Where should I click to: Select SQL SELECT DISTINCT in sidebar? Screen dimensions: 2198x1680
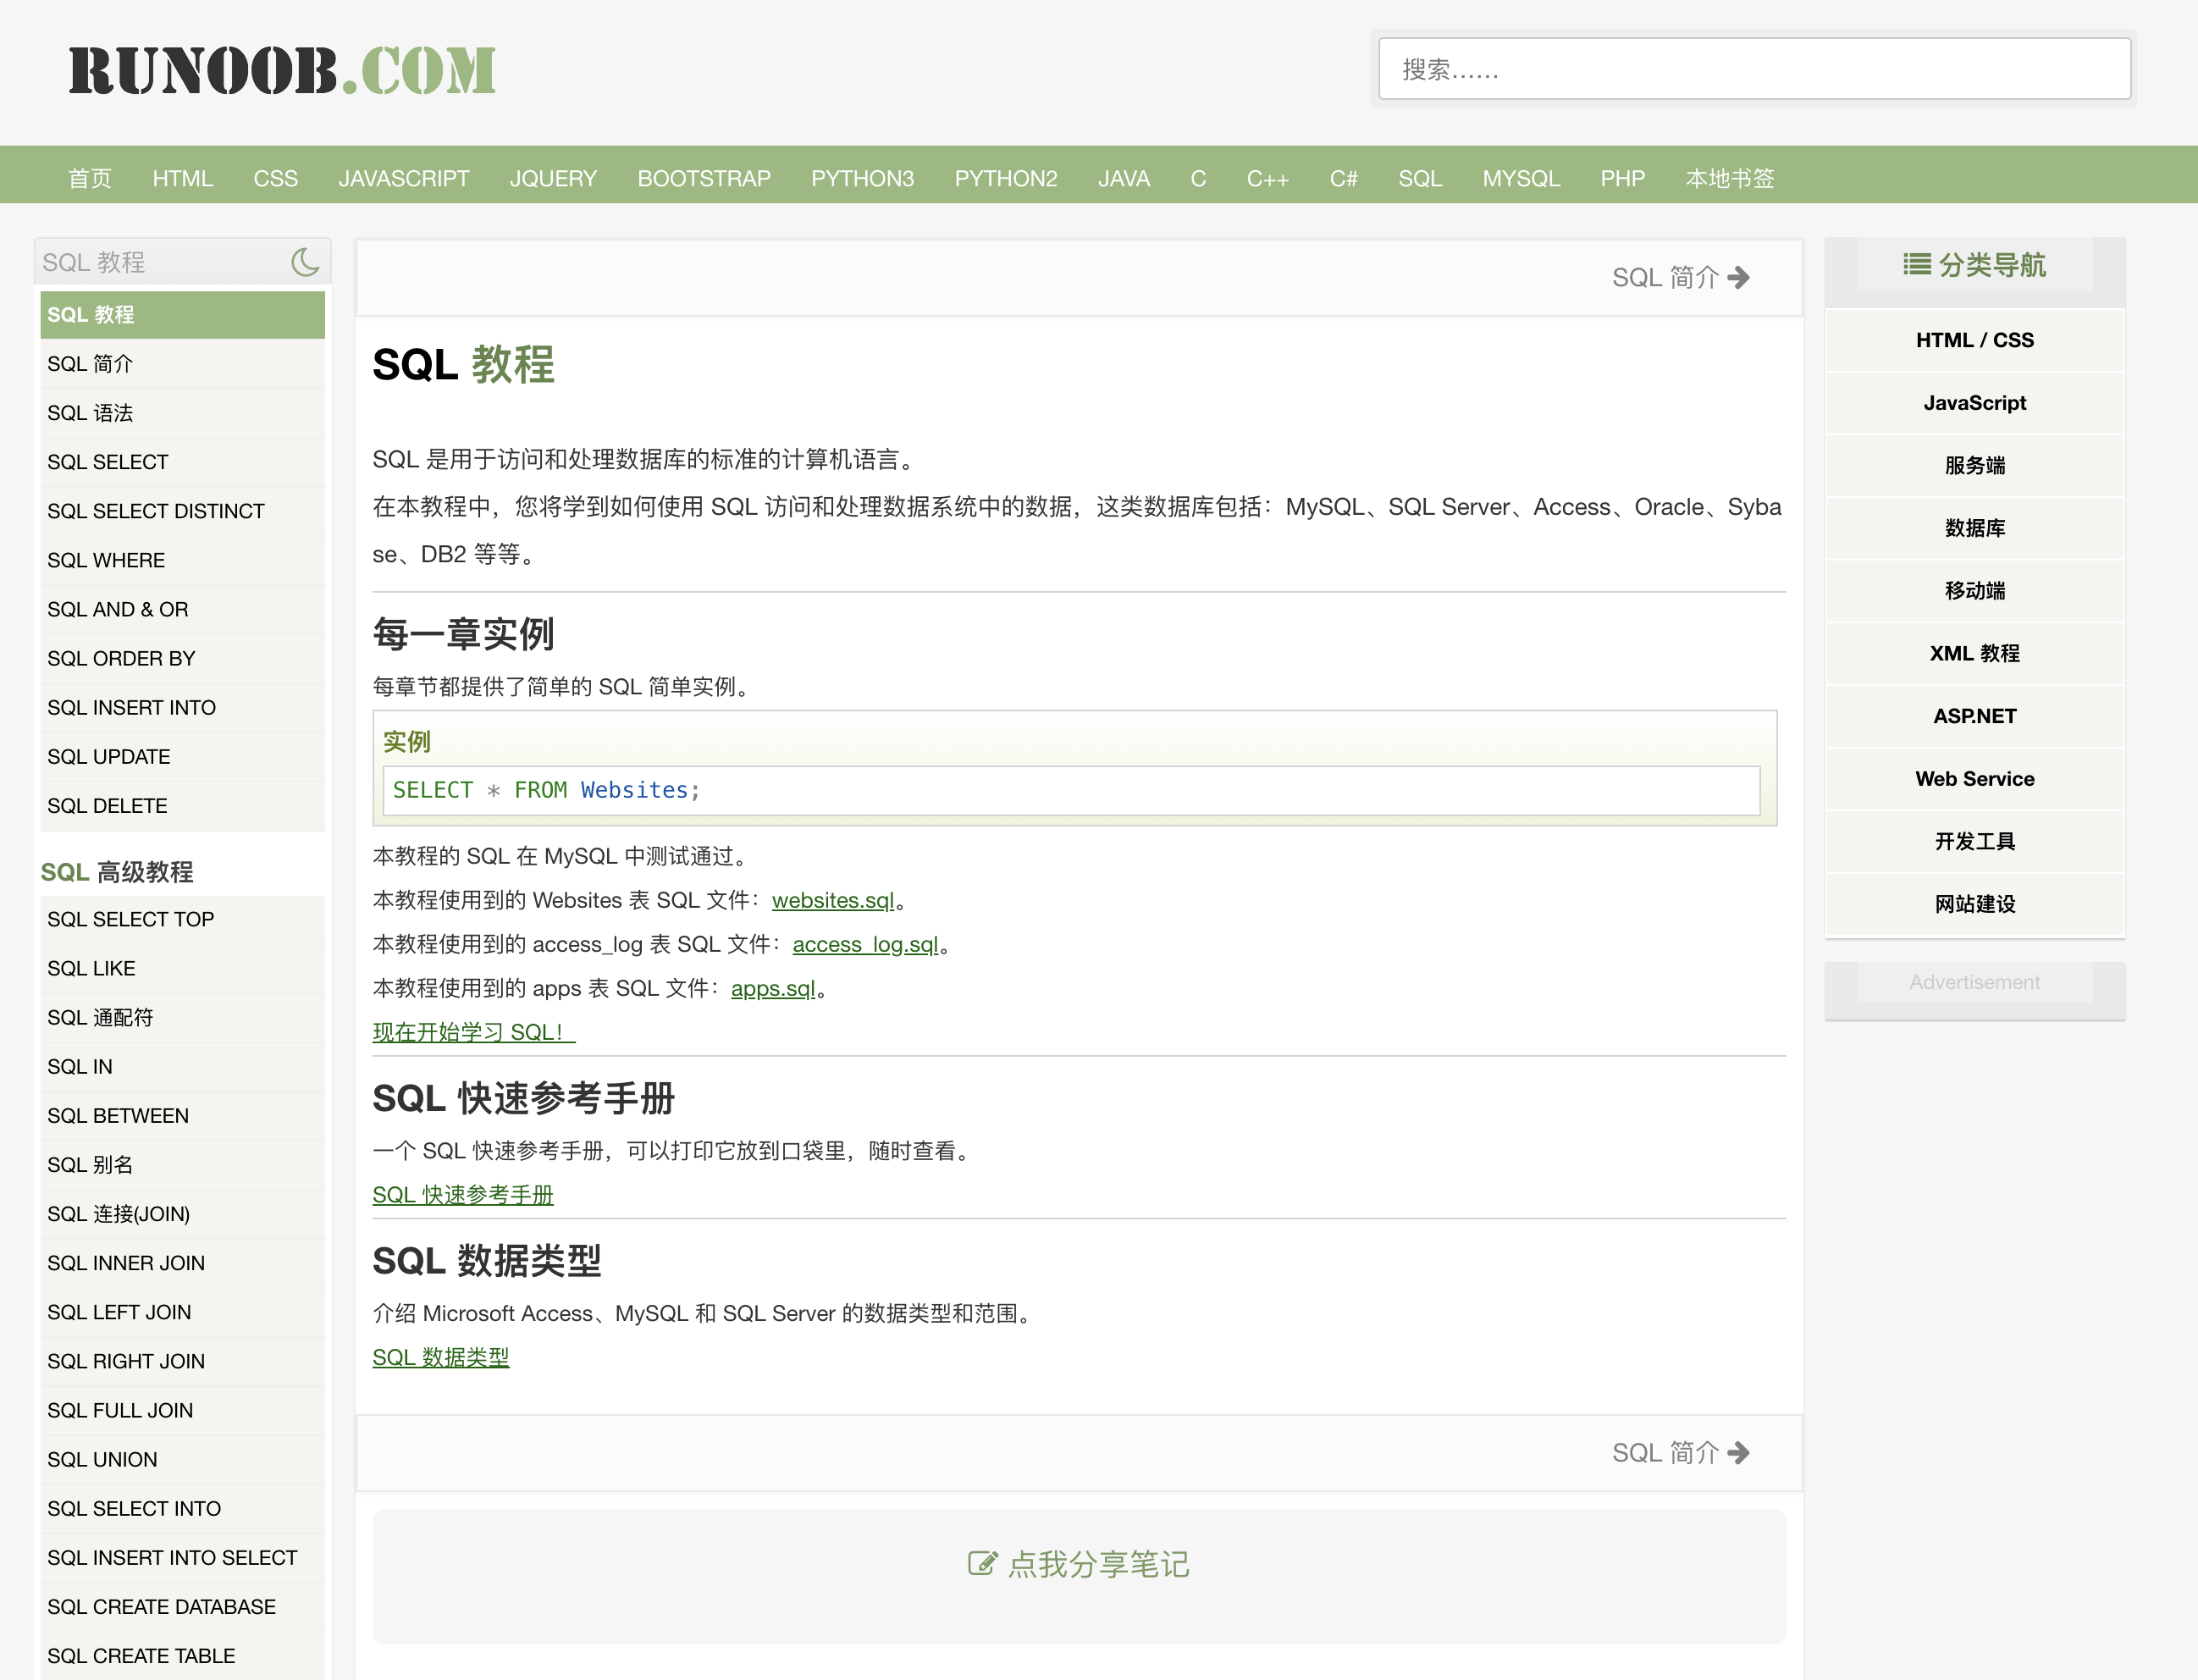(x=156, y=511)
